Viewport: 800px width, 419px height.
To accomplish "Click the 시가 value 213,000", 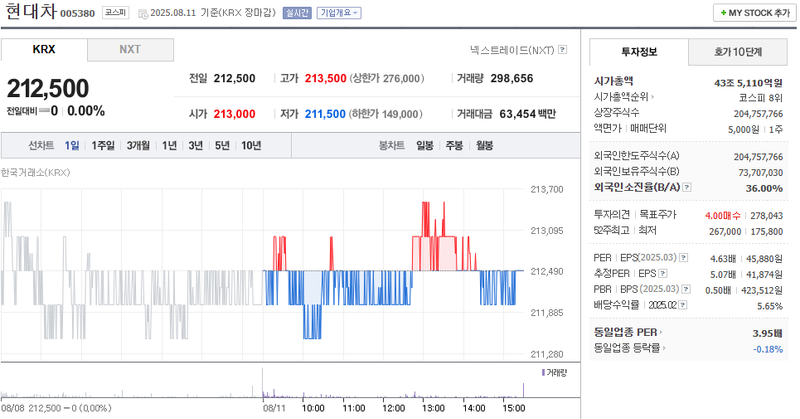I will tap(234, 114).
